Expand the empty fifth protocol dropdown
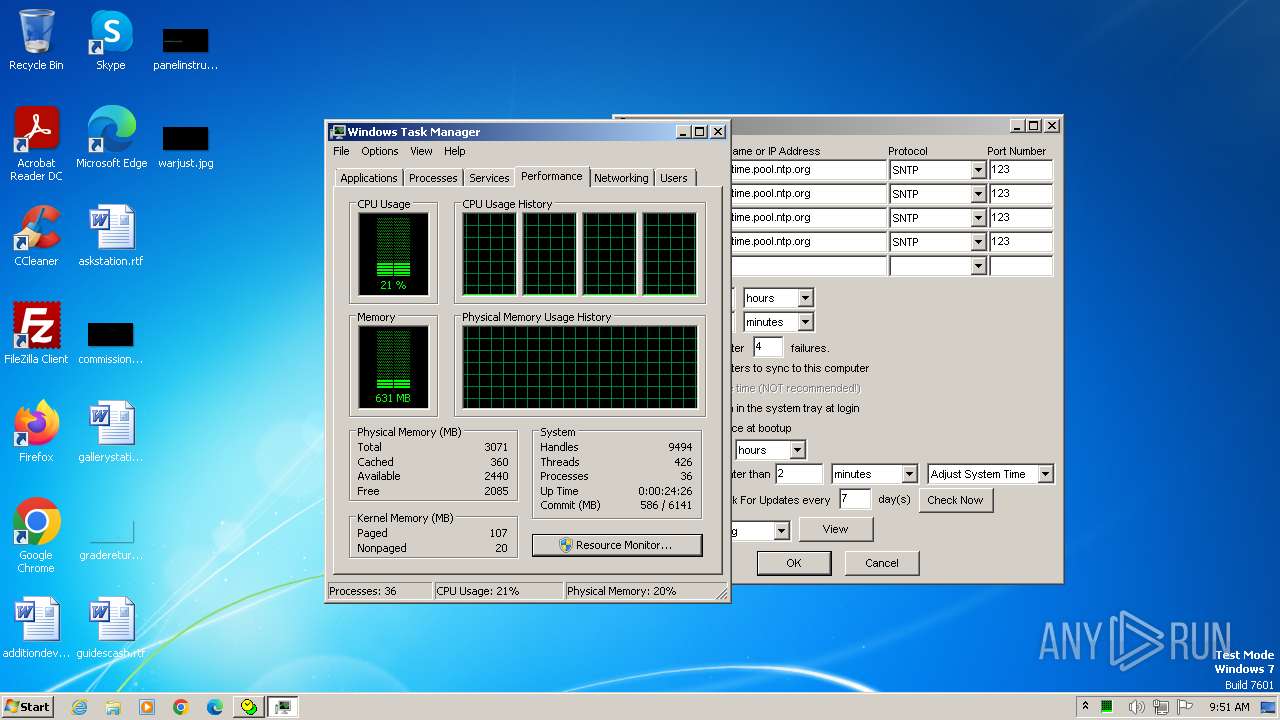This screenshot has height=720, width=1280. pyautogui.click(x=978, y=266)
